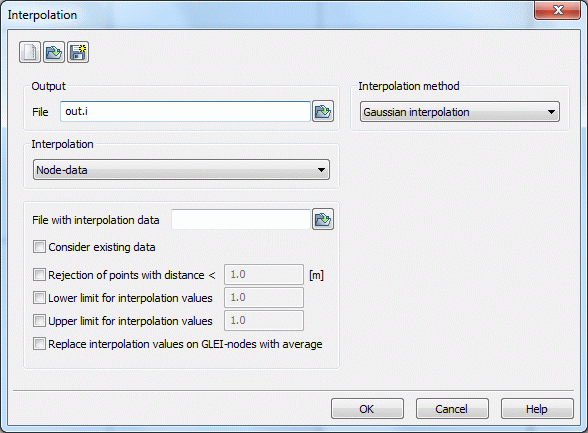Click the Cancel button
This screenshot has width=588, height=433.
tap(452, 409)
